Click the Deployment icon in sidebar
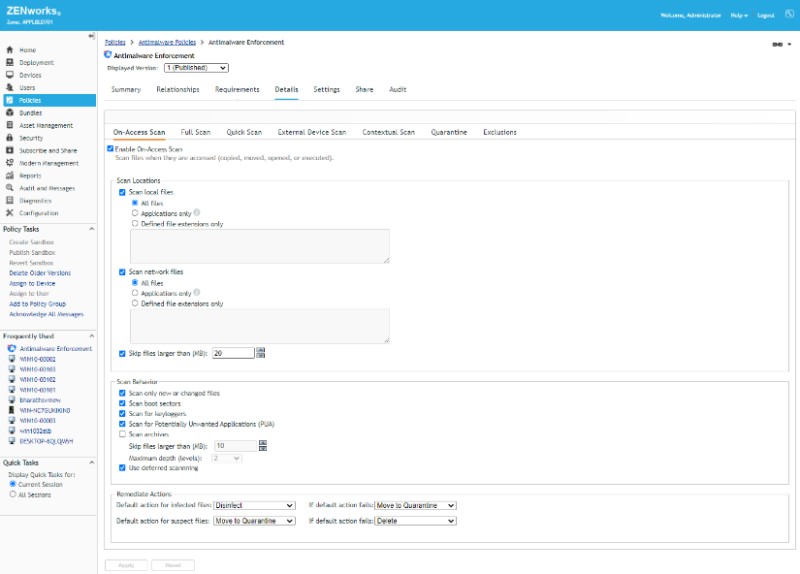This screenshot has height=574, width=800. (9, 62)
